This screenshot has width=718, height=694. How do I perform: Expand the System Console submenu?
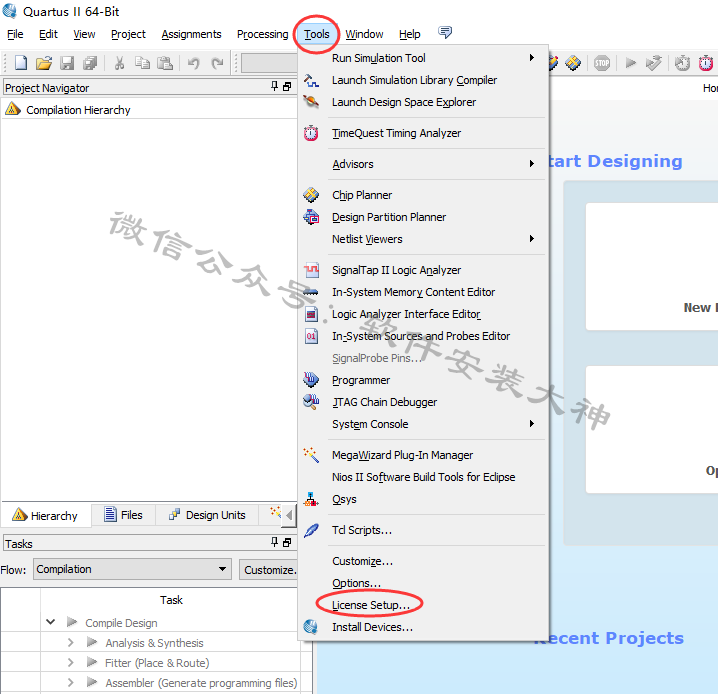point(423,424)
